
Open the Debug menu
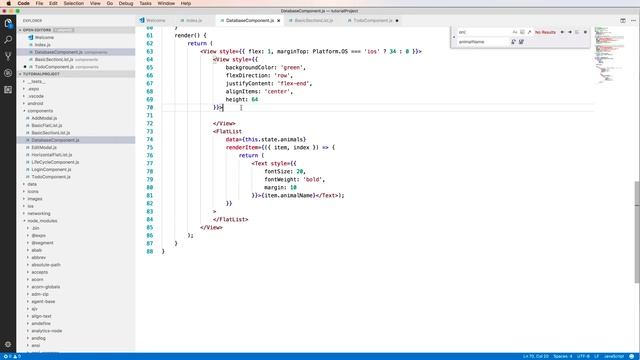[x=126, y=3]
